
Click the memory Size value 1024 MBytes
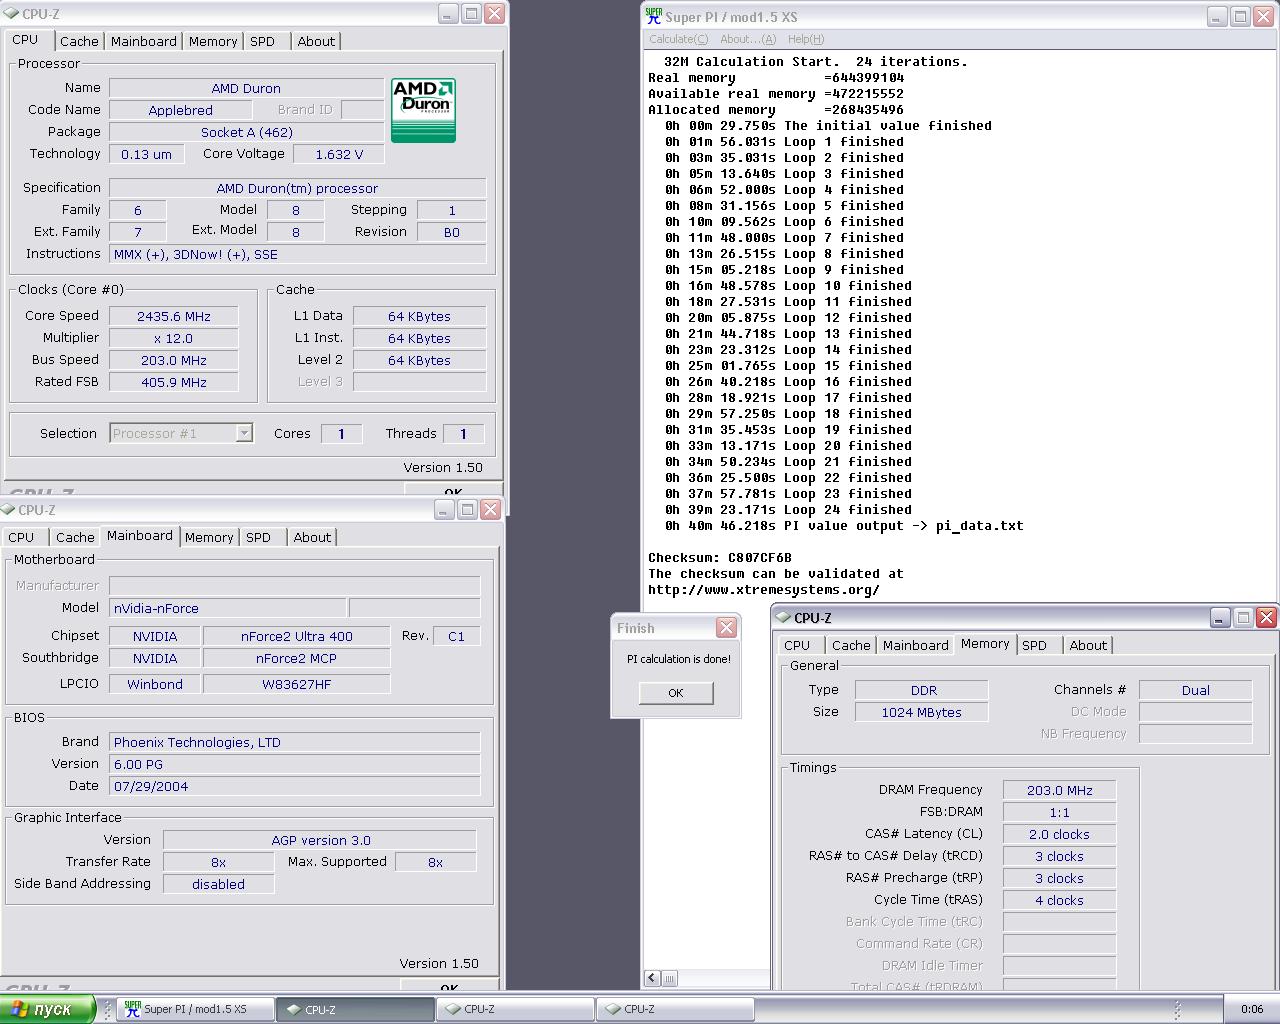pos(922,712)
